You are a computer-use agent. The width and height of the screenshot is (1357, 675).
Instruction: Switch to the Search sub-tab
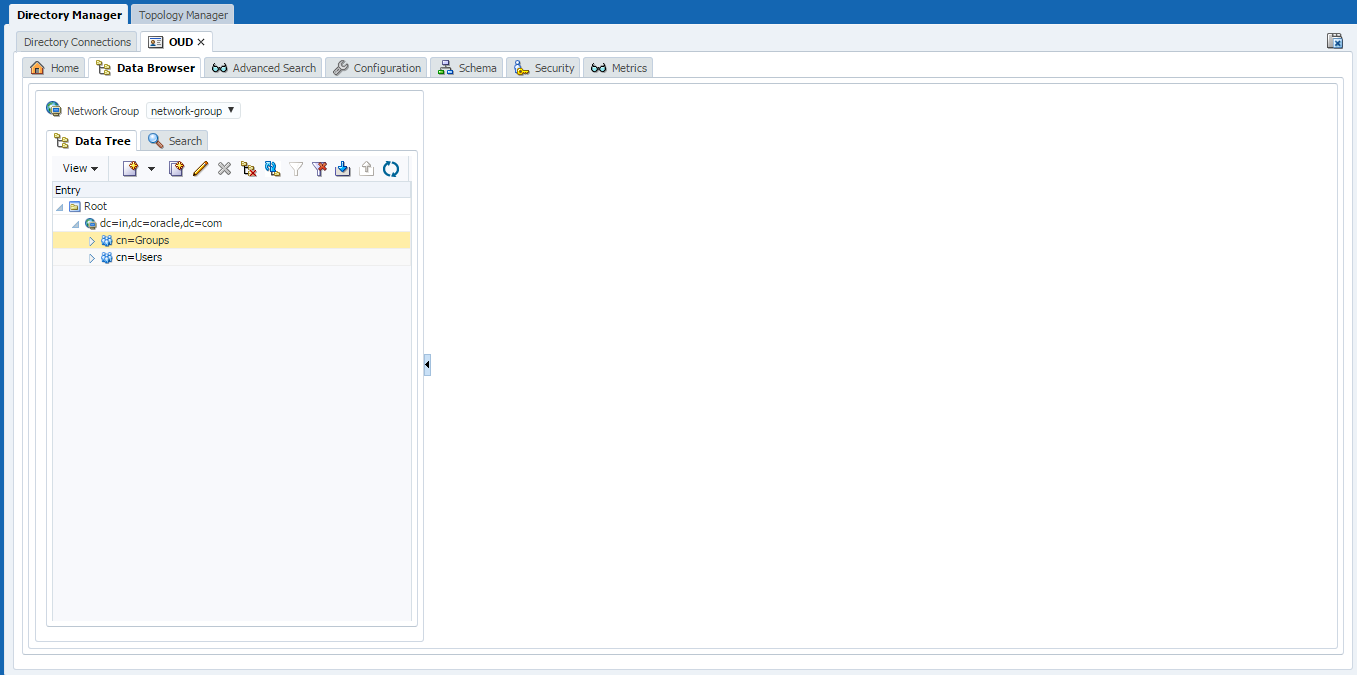[174, 141]
